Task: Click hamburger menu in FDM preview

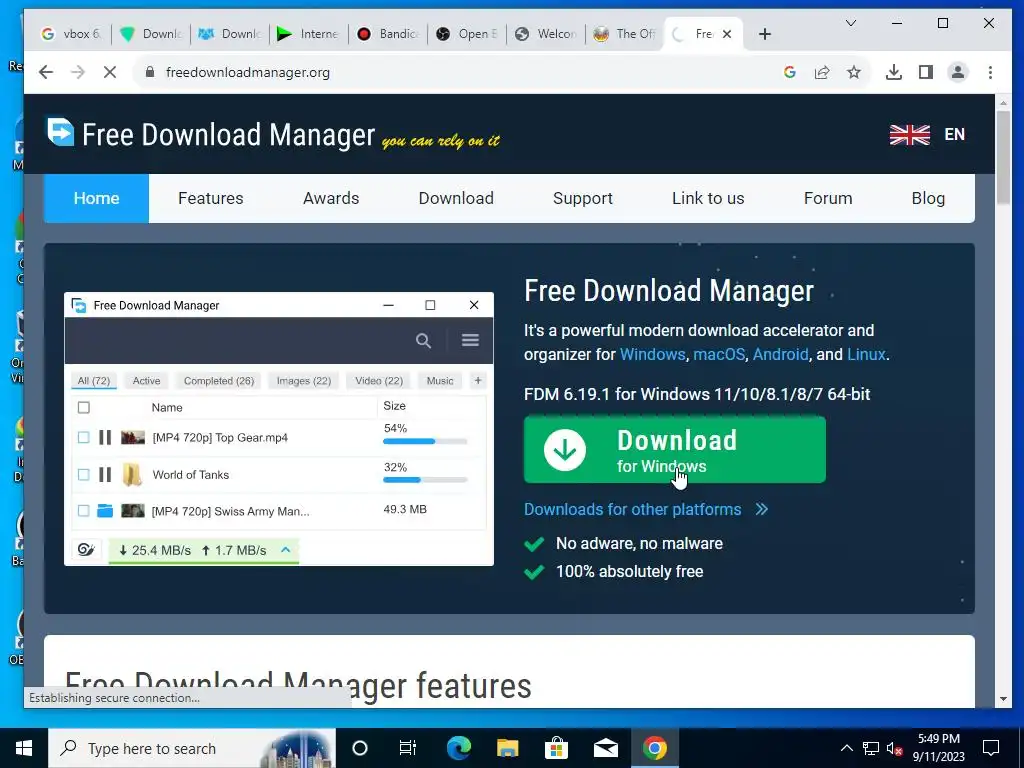Action: tap(470, 340)
